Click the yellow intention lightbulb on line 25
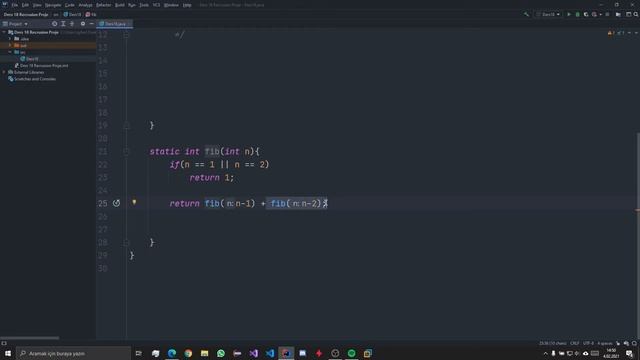Viewport: 640px width, 360px height. tap(134, 202)
